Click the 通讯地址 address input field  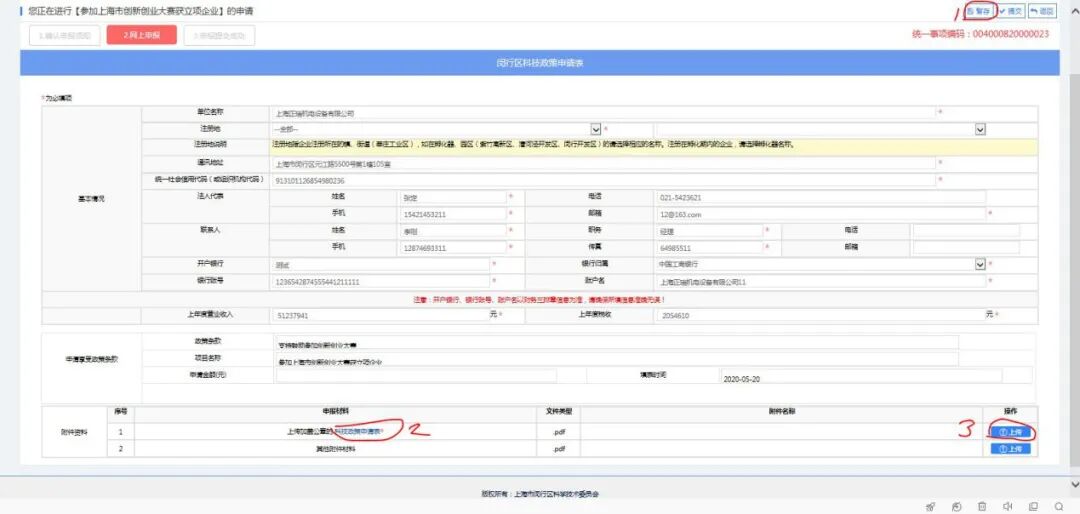[603, 164]
